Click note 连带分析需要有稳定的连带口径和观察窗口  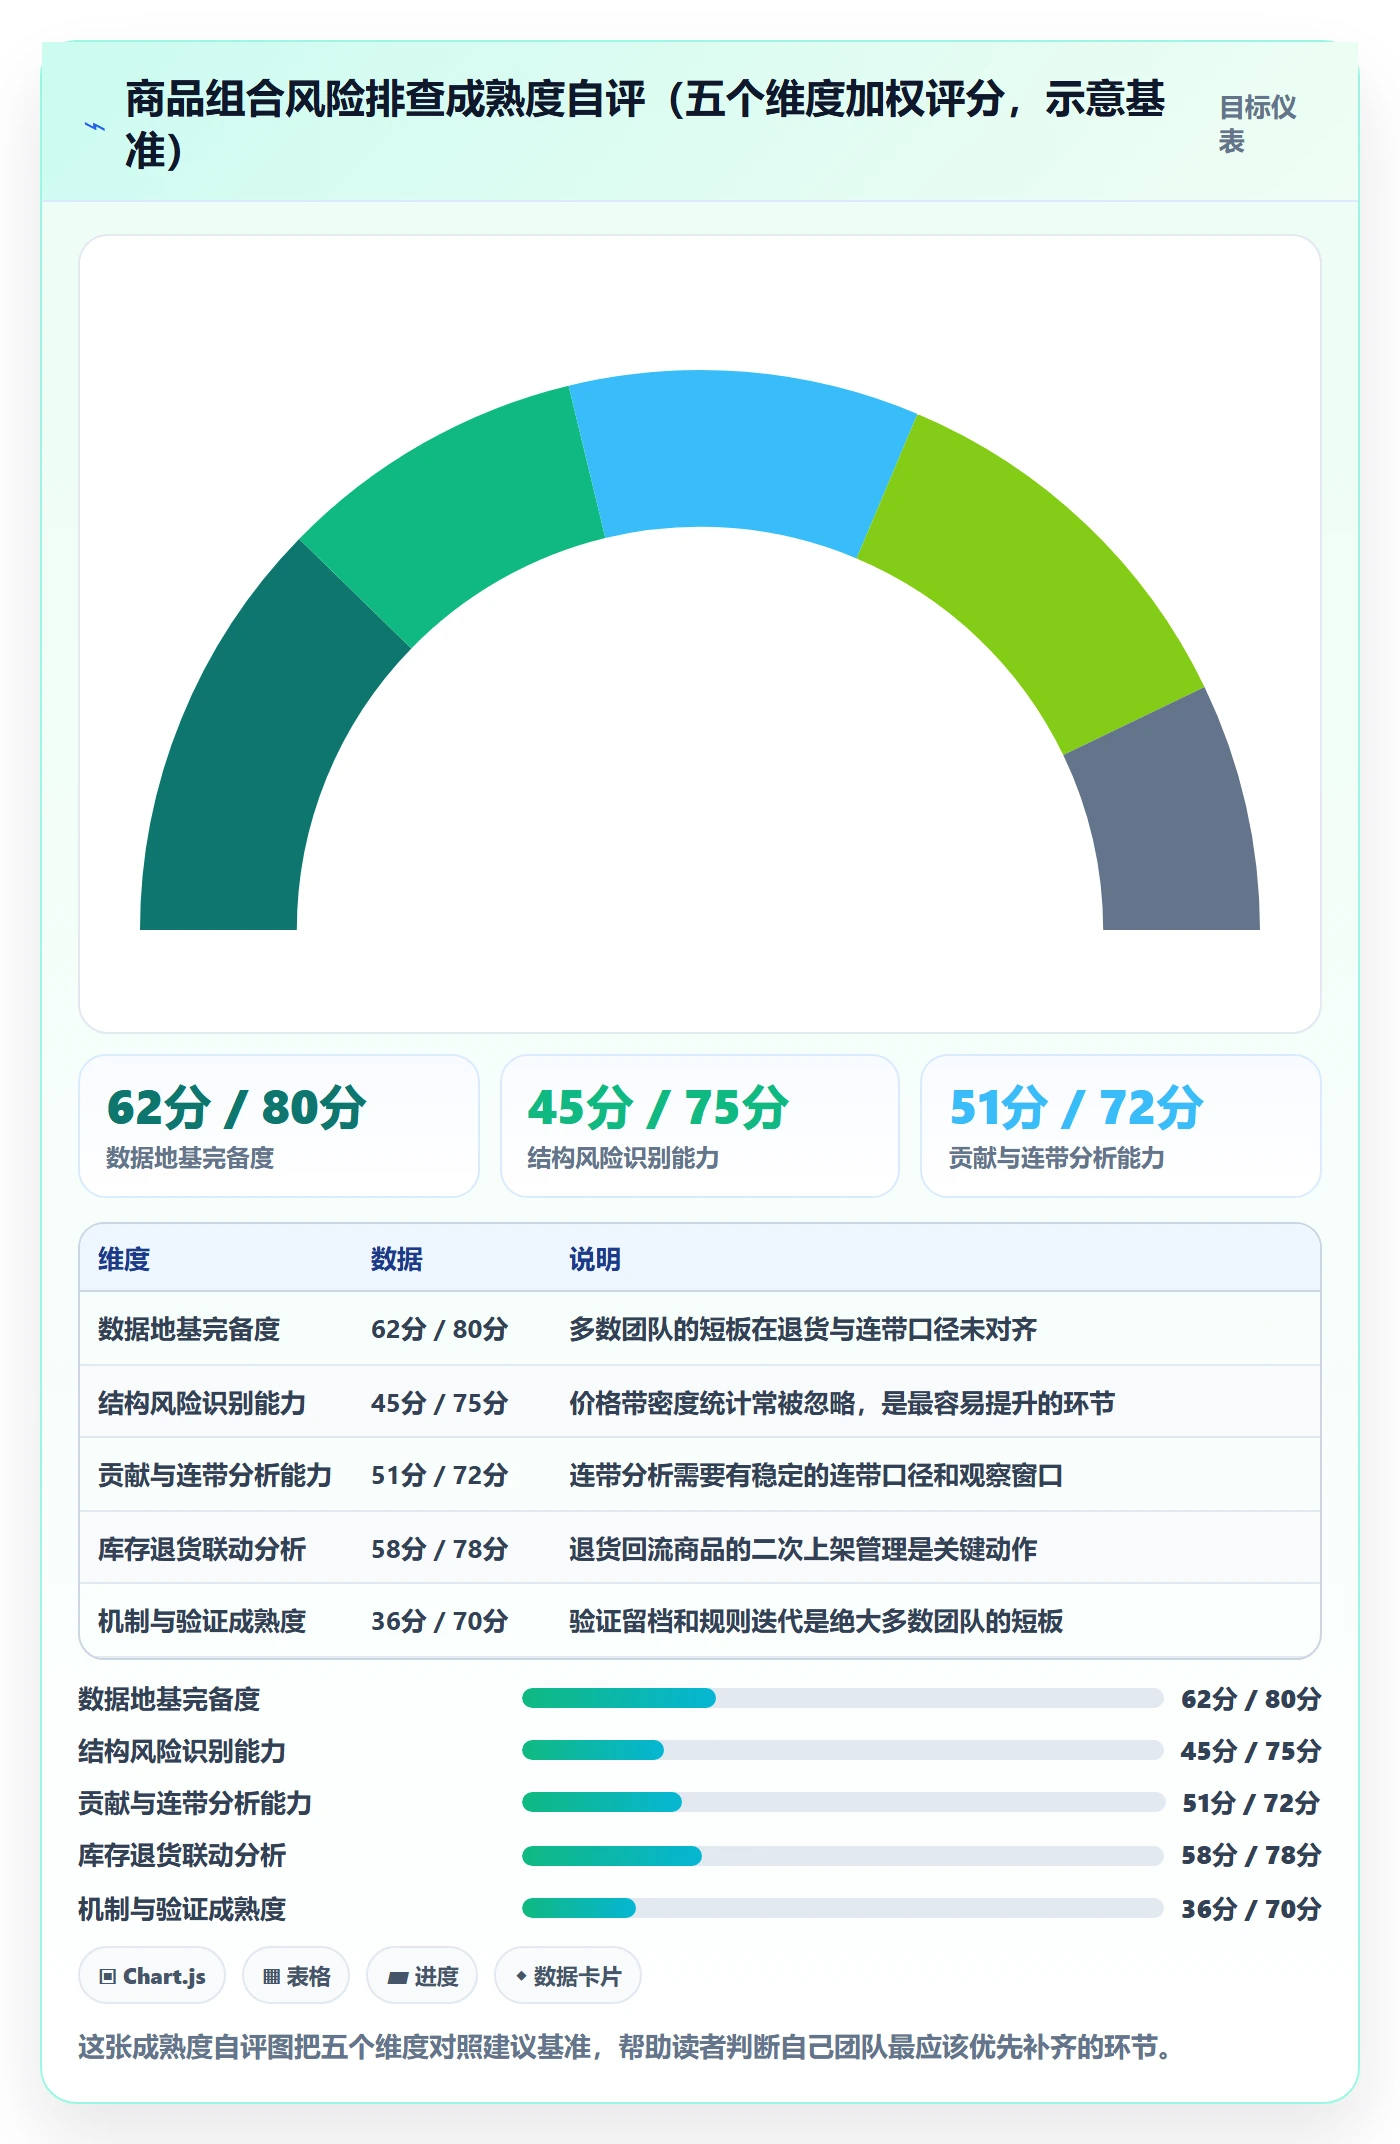(816, 1475)
